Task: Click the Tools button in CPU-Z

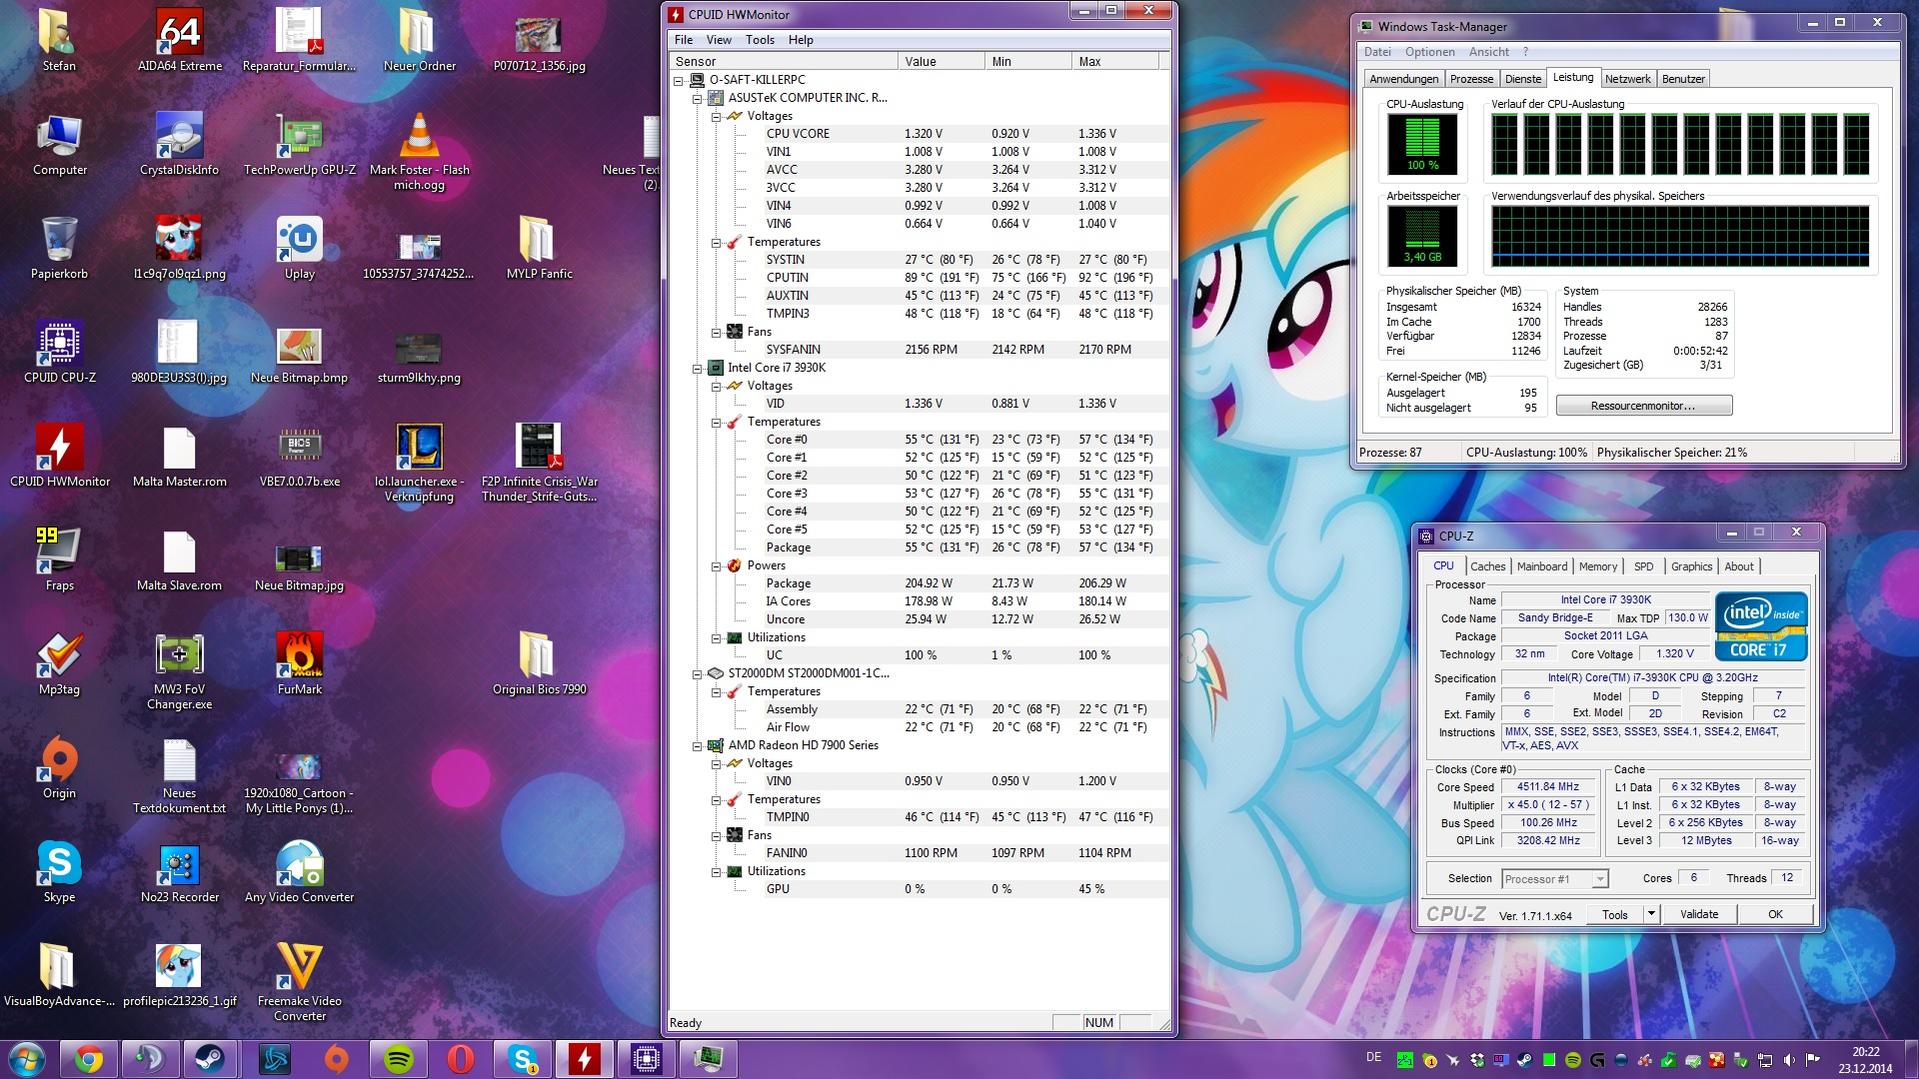Action: [1615, 914]
